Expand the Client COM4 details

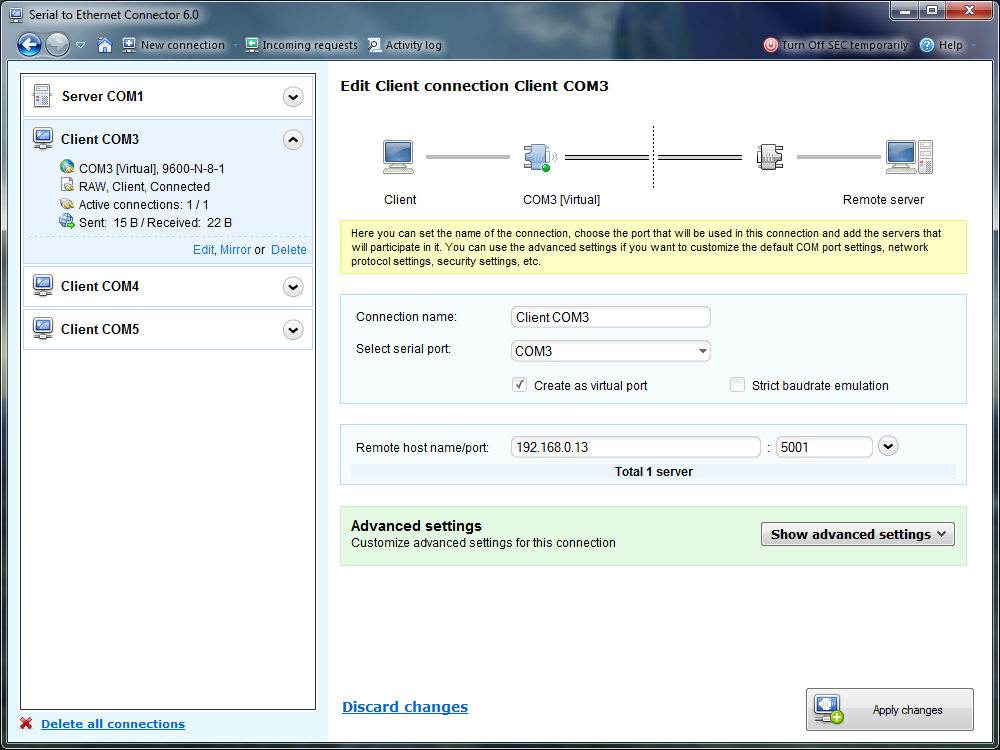coord(293,287)
